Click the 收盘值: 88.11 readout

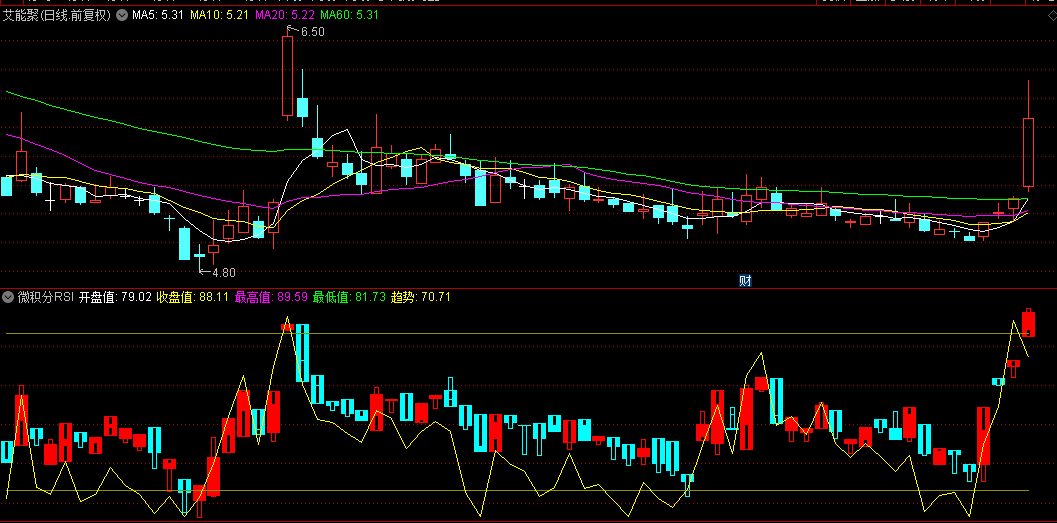[193, 297]
